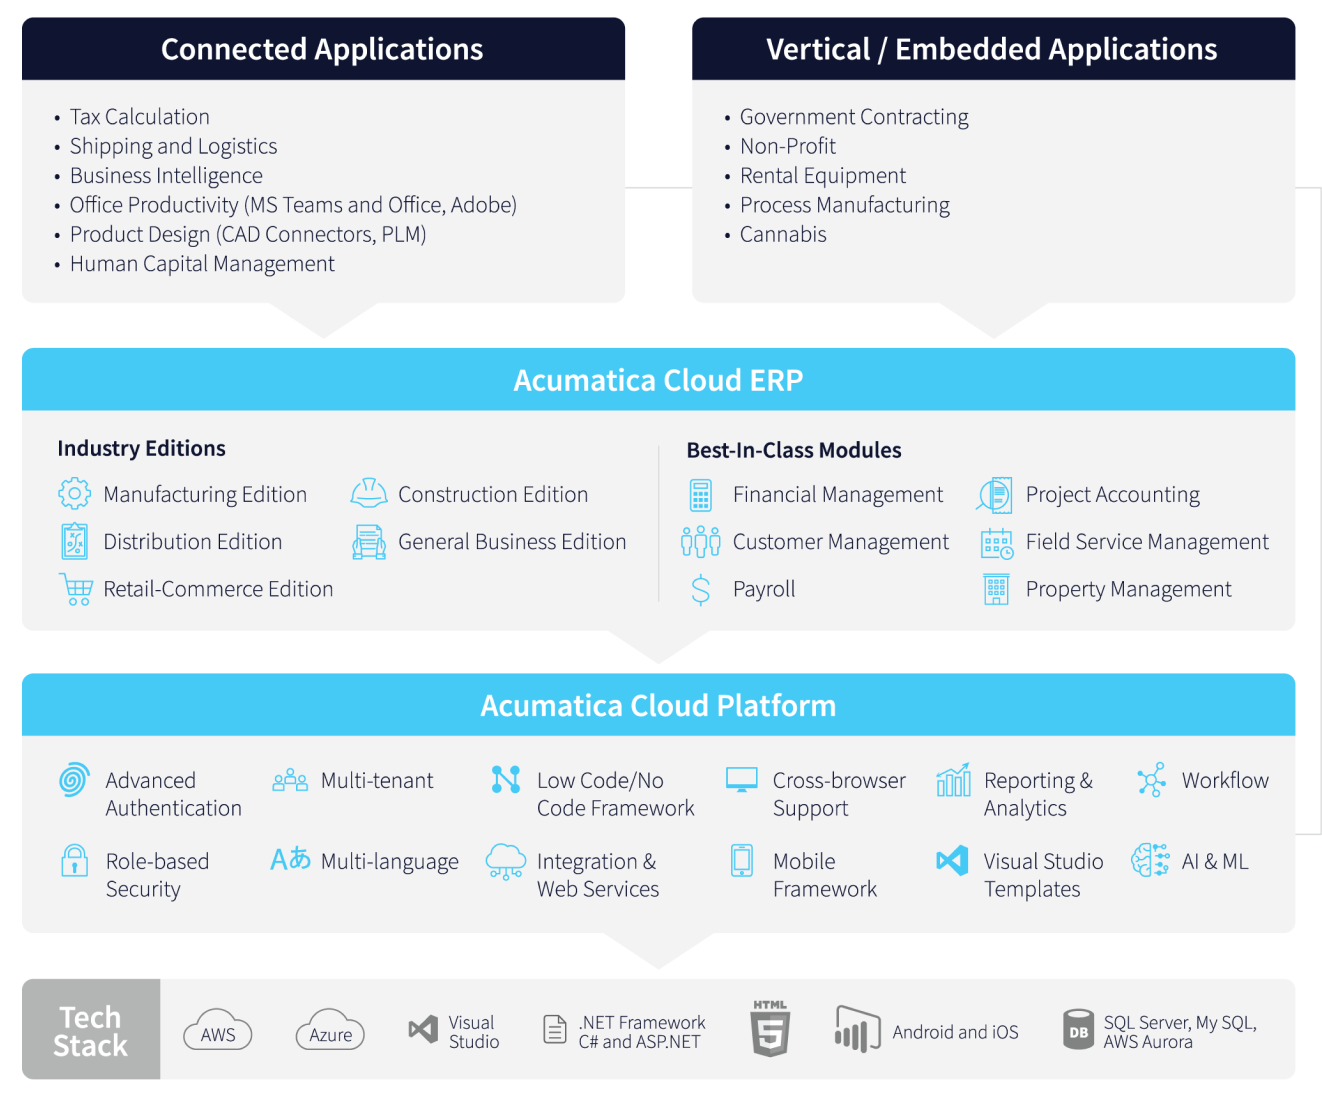The height and width of the screenshot is (1096, 1322).
Task: Click the Retail-Commerce shopping cart icon
Action: pyautogui.click(x=76, y=589)
